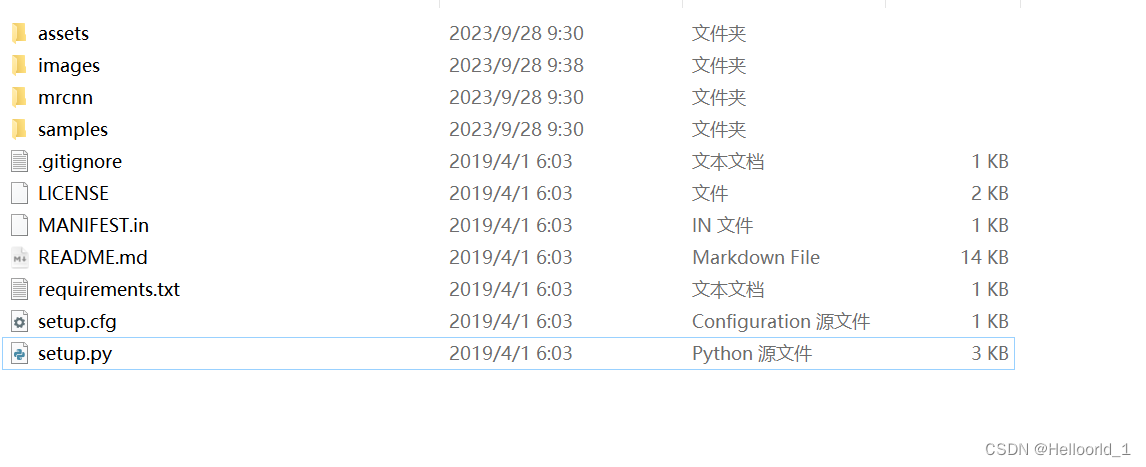Click the LICENSE blank file icon
Image resolution: width=1146 pixels, height=467 pixels.
[19, 194]
